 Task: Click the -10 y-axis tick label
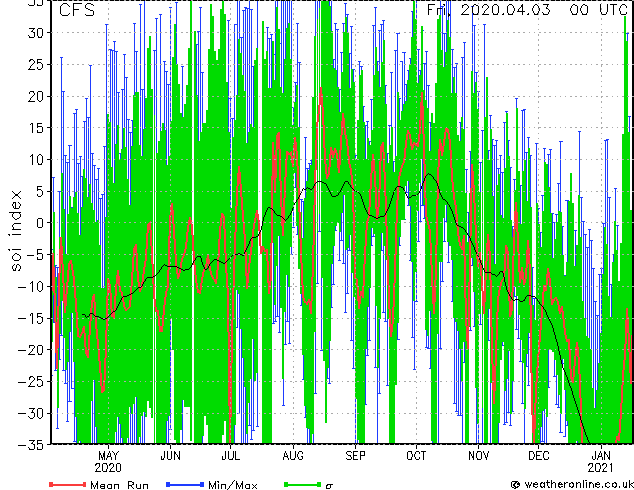click(32, 286)
